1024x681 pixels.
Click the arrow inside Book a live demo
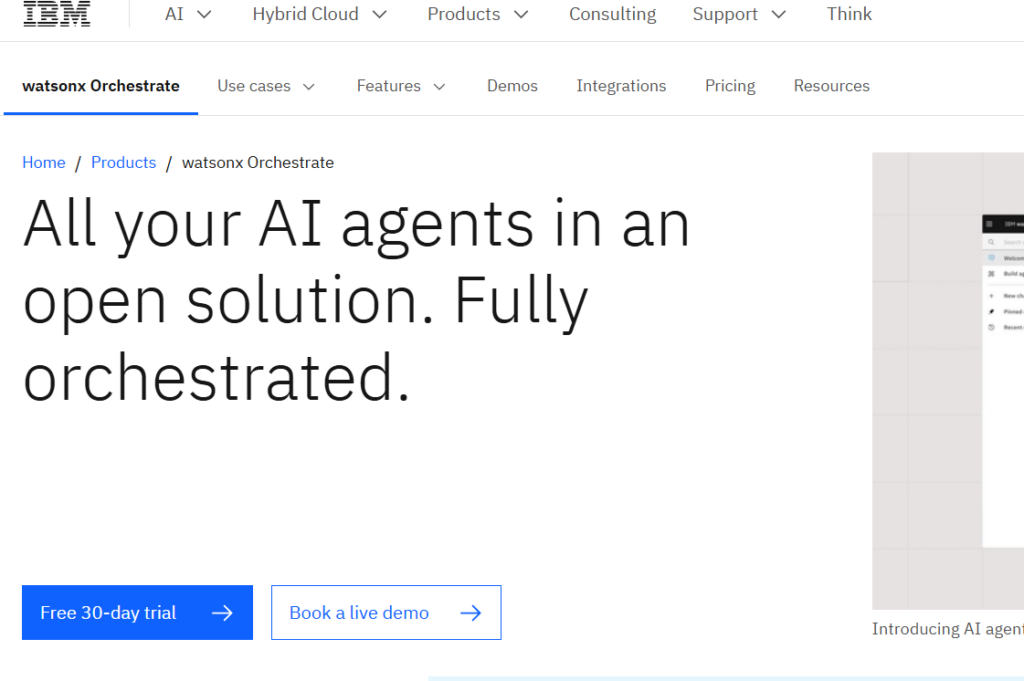pos(470,612)
